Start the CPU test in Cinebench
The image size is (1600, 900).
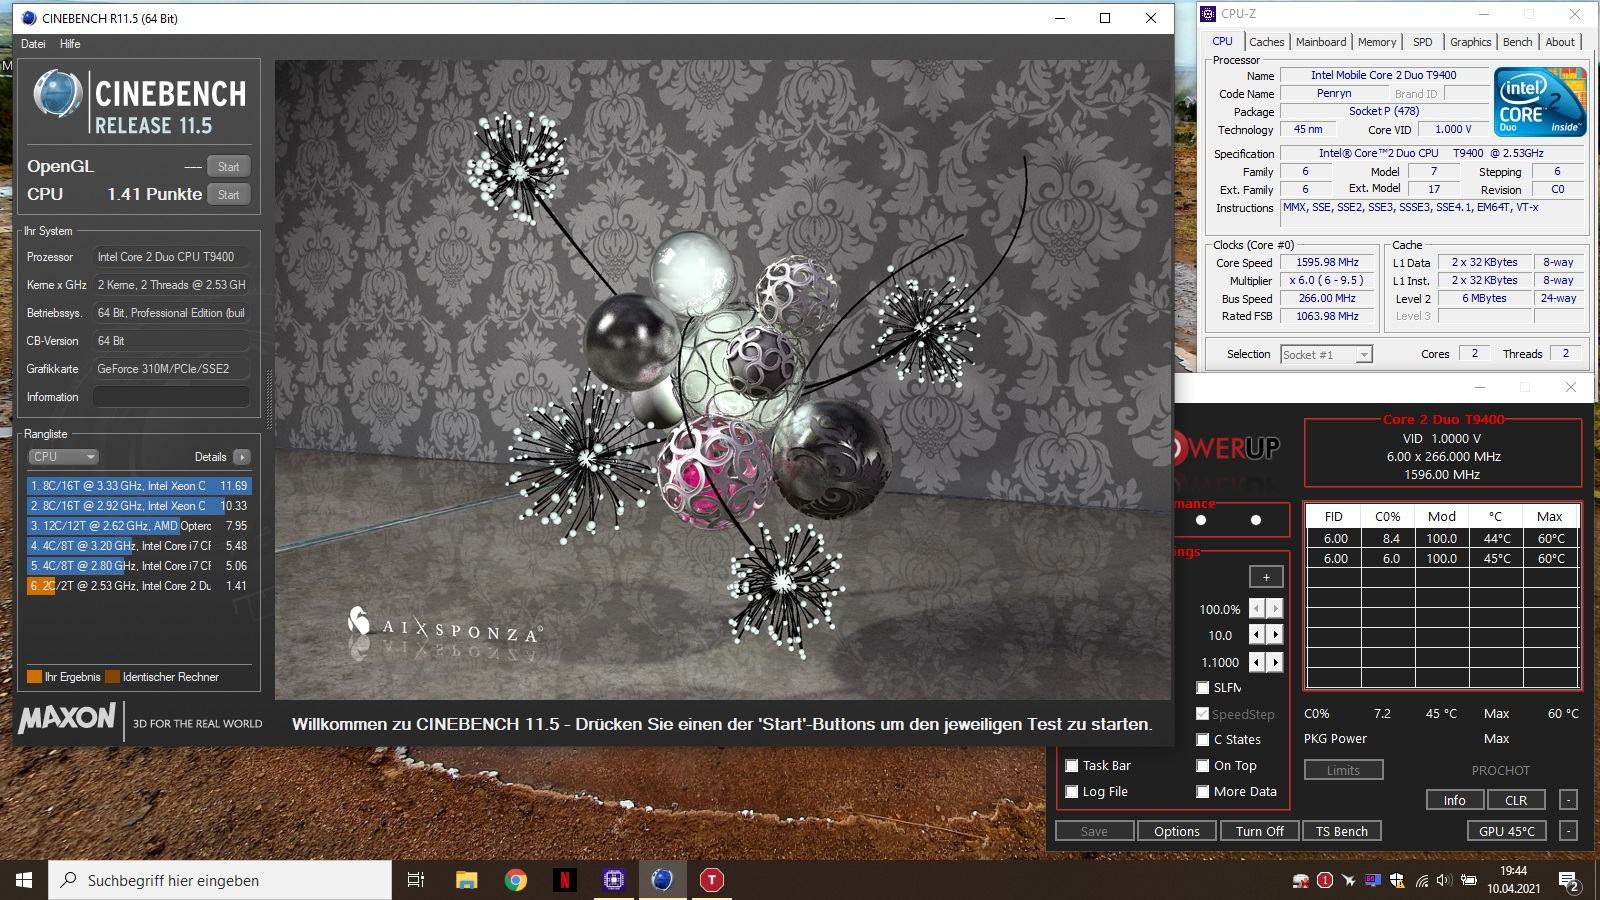(228, 195)
